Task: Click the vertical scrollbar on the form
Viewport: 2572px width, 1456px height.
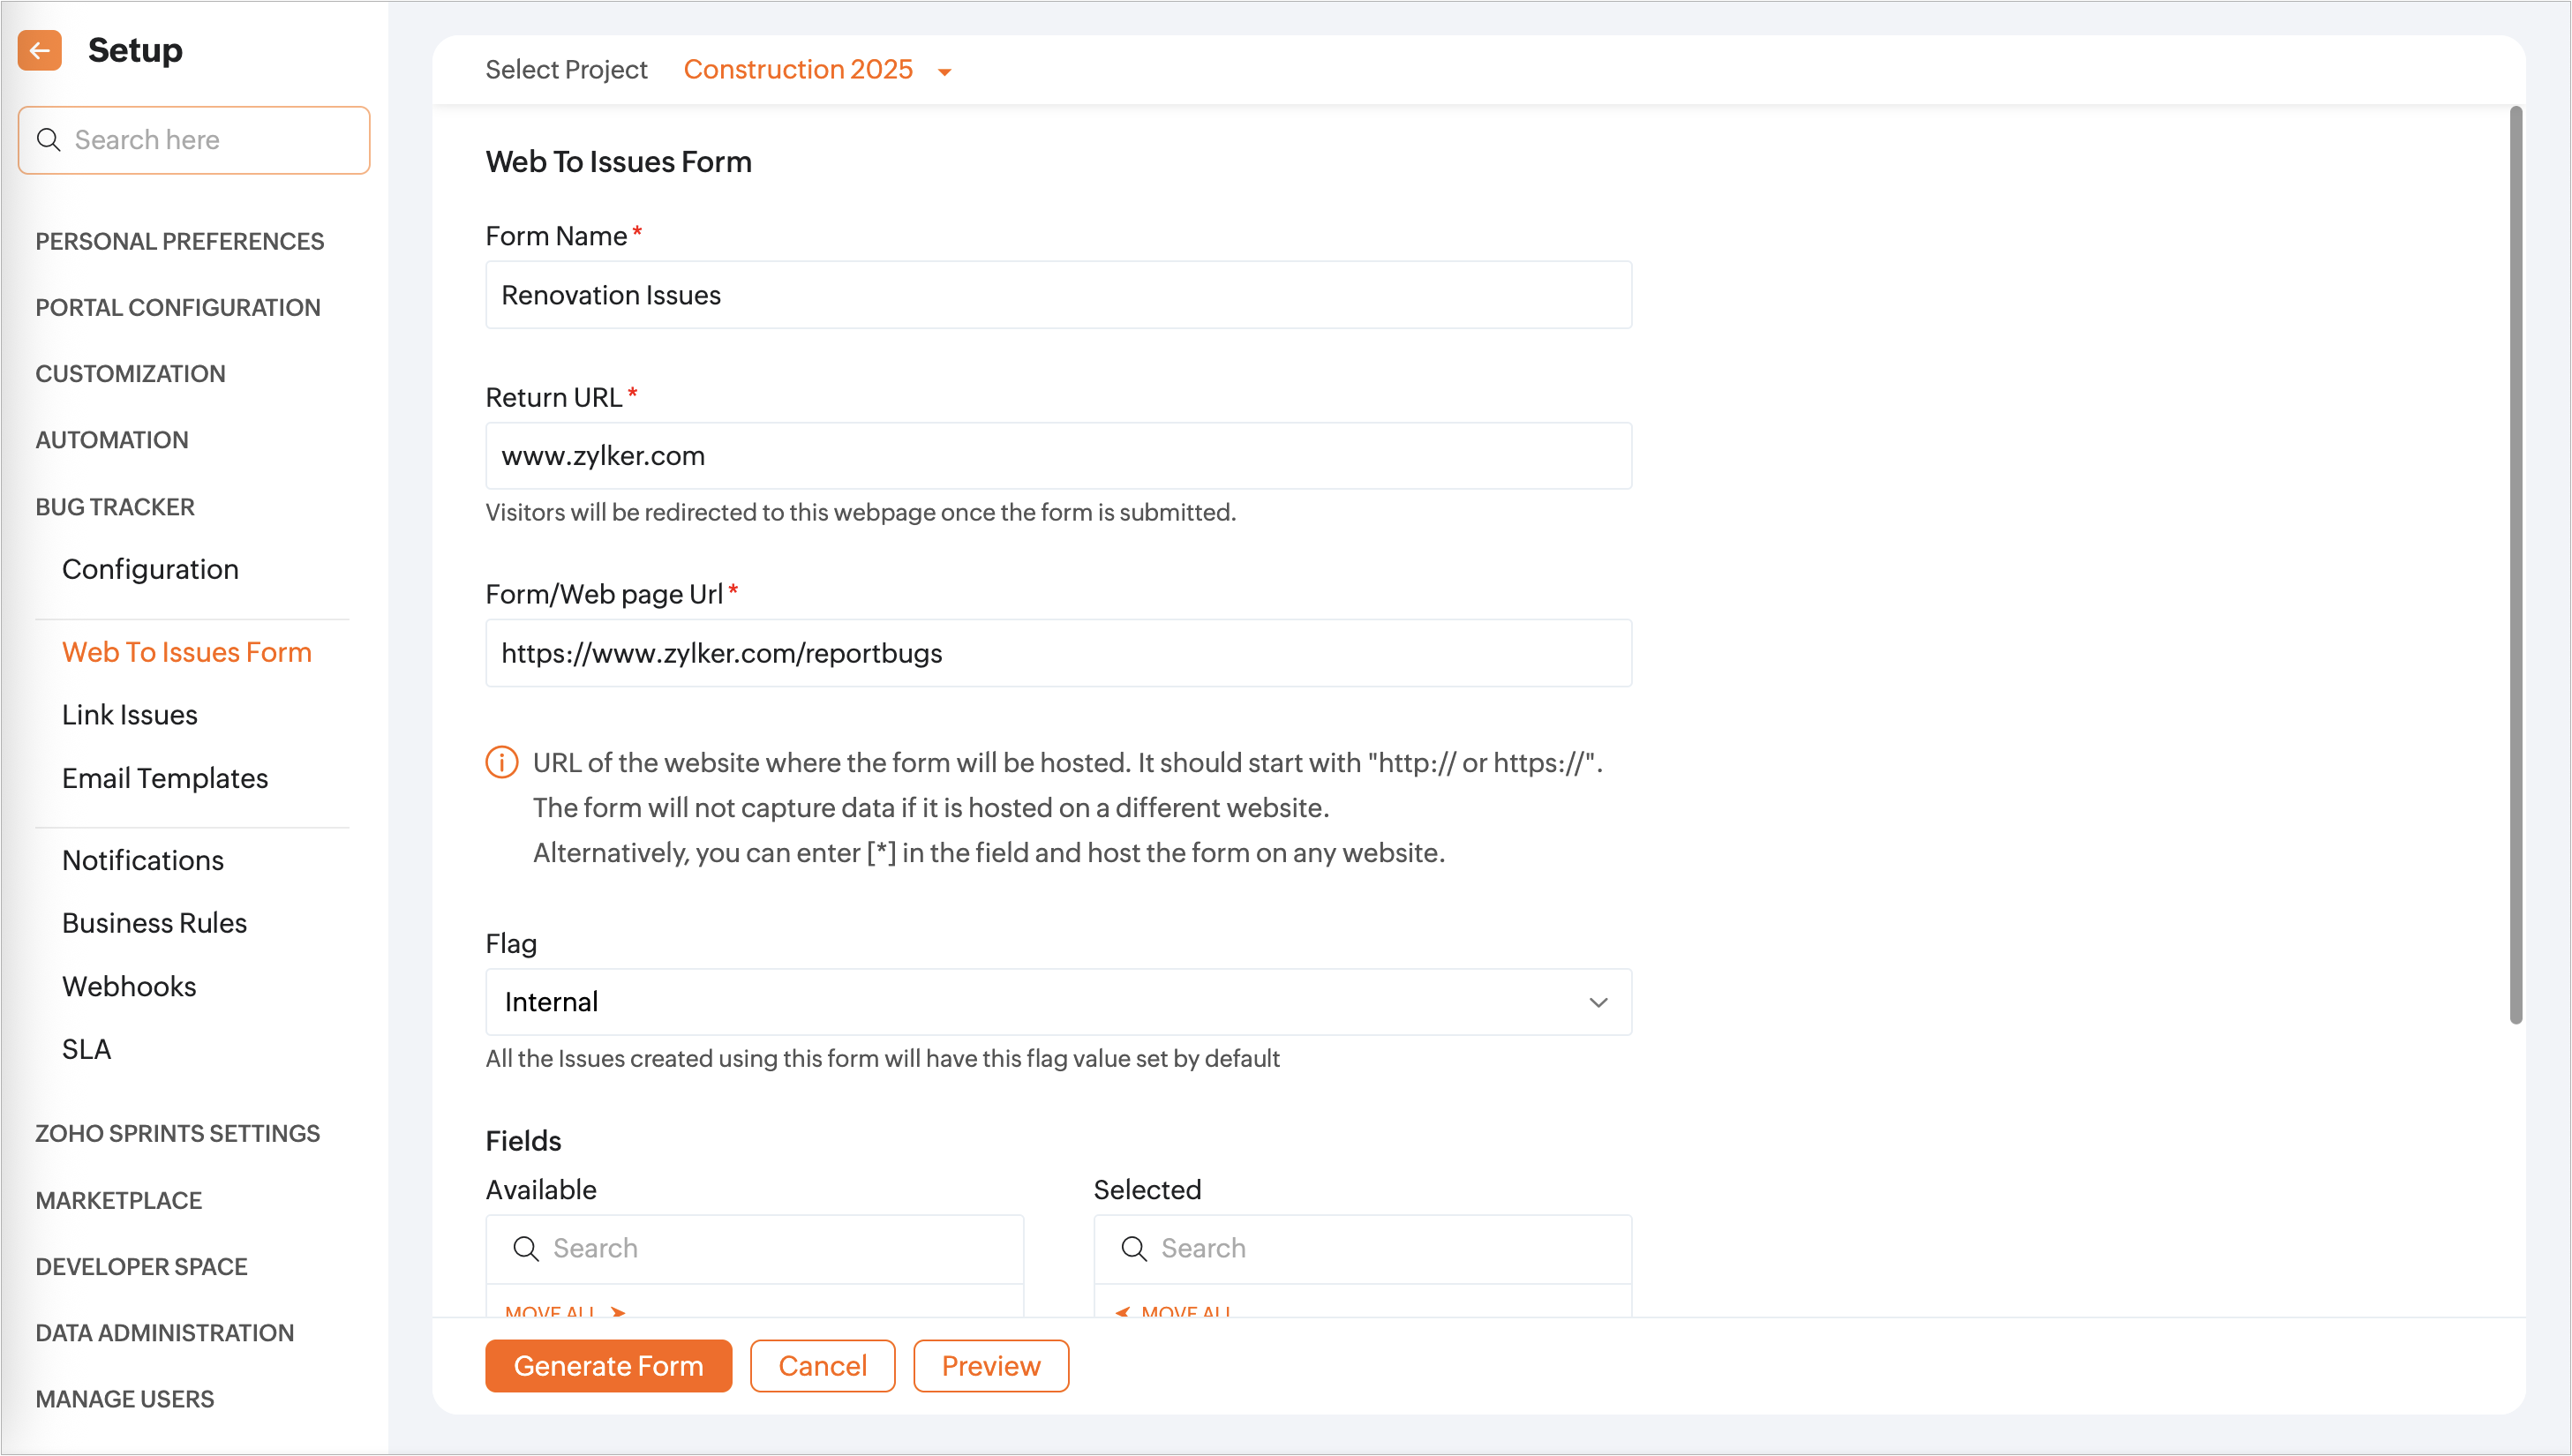Action: coord(2515,565)
